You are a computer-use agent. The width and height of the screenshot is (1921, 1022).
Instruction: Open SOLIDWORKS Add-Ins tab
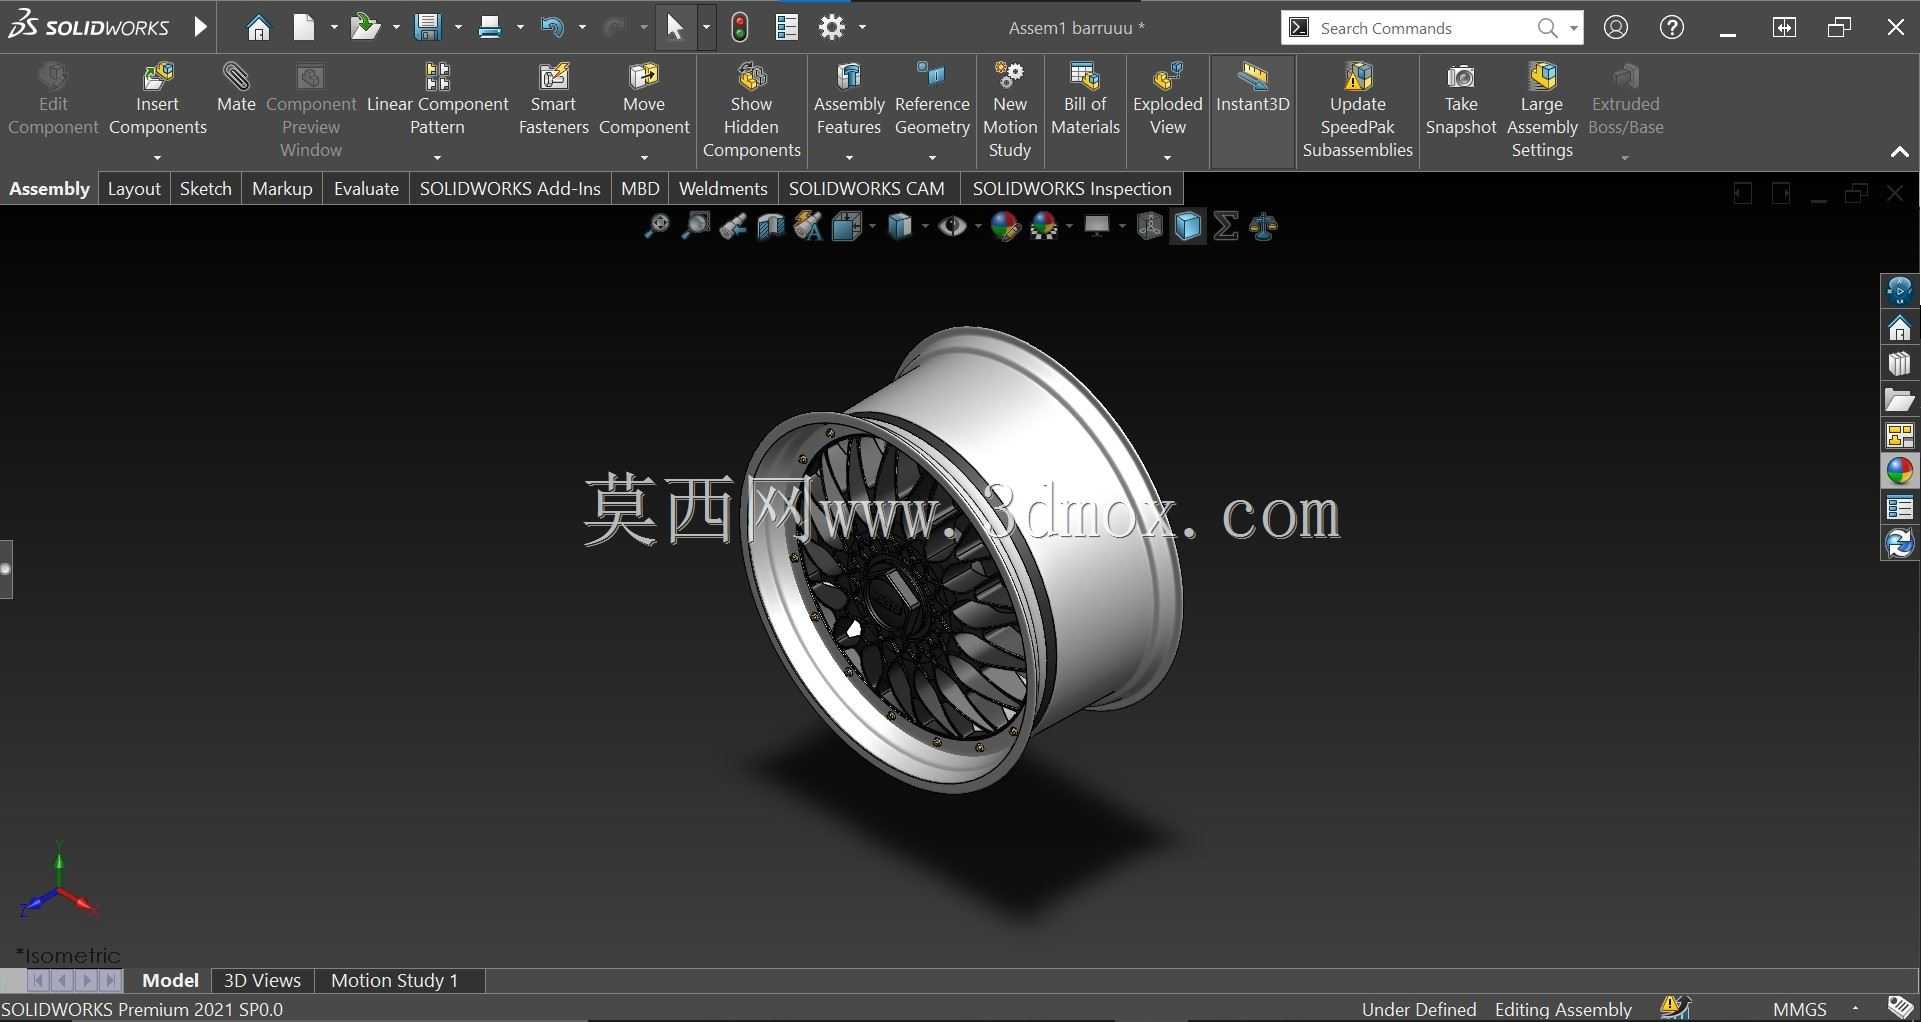coord(510,189)
